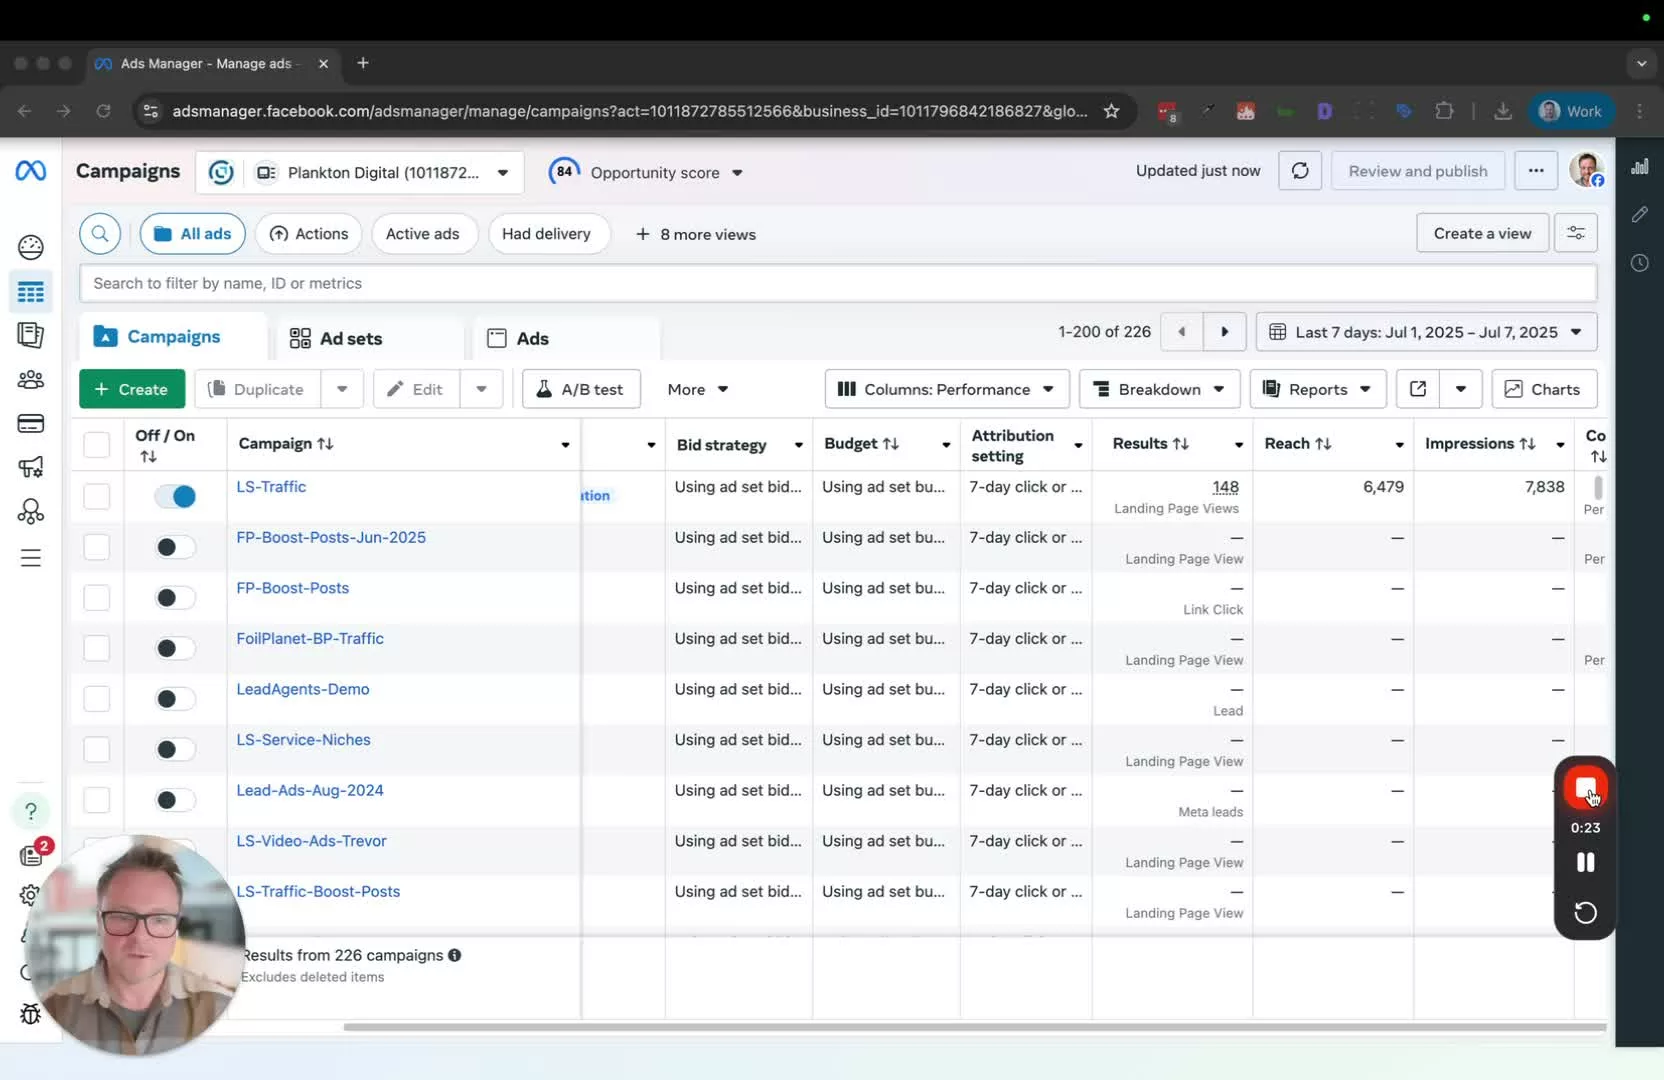Turn off the LS-Traffic campaign toggle

(175, 496)
